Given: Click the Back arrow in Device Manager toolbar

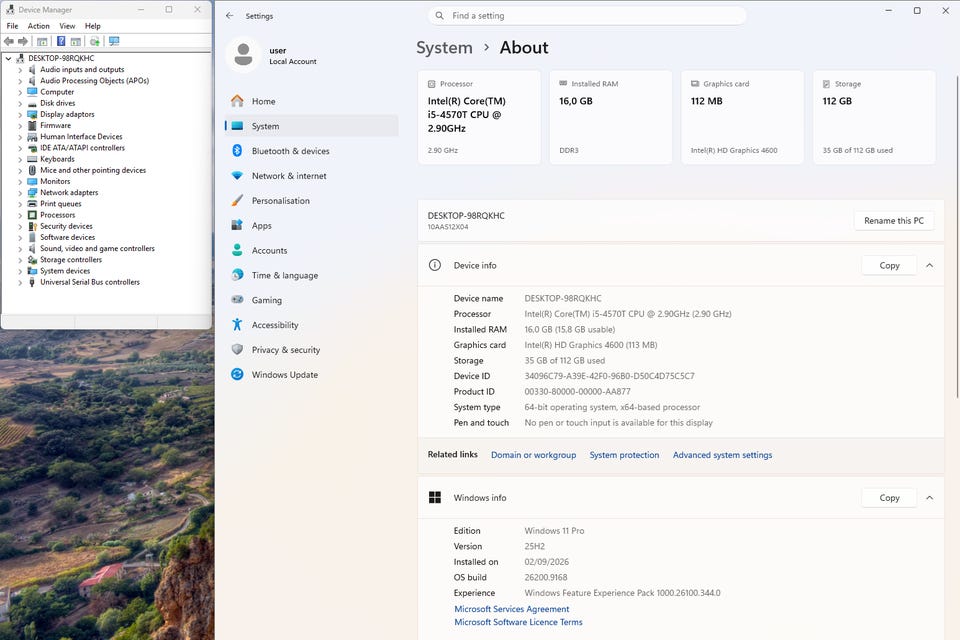Looking at the screenshot, I should pos(9,41).
